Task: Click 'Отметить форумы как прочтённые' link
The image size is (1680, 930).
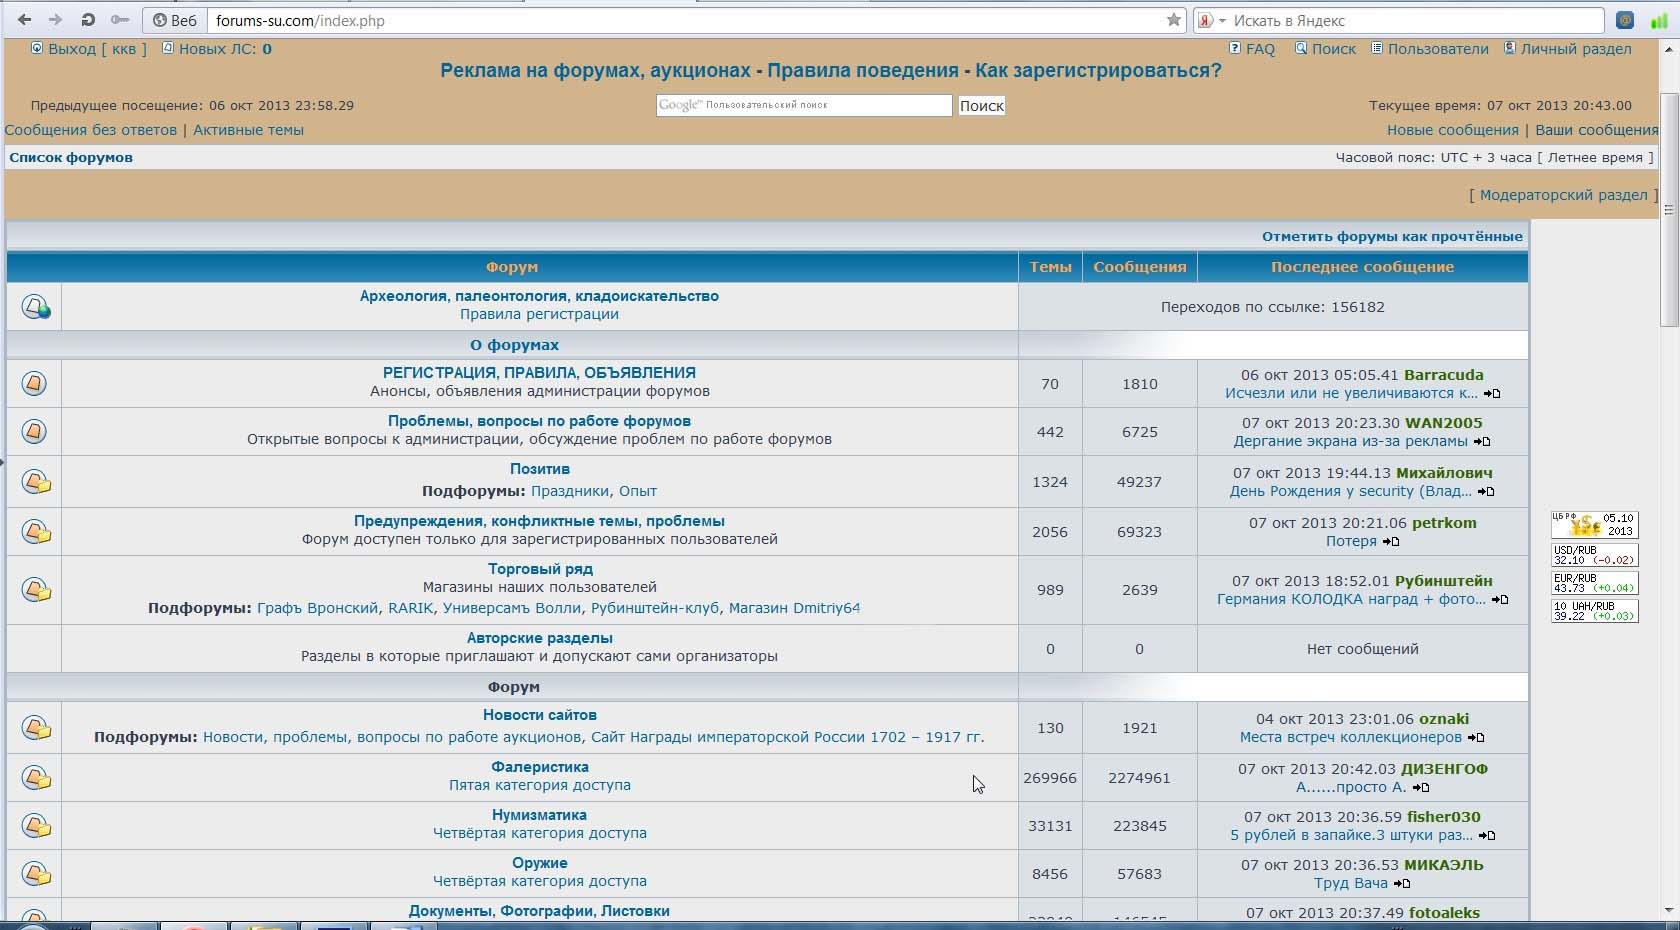Action: tap(1391, 237)
